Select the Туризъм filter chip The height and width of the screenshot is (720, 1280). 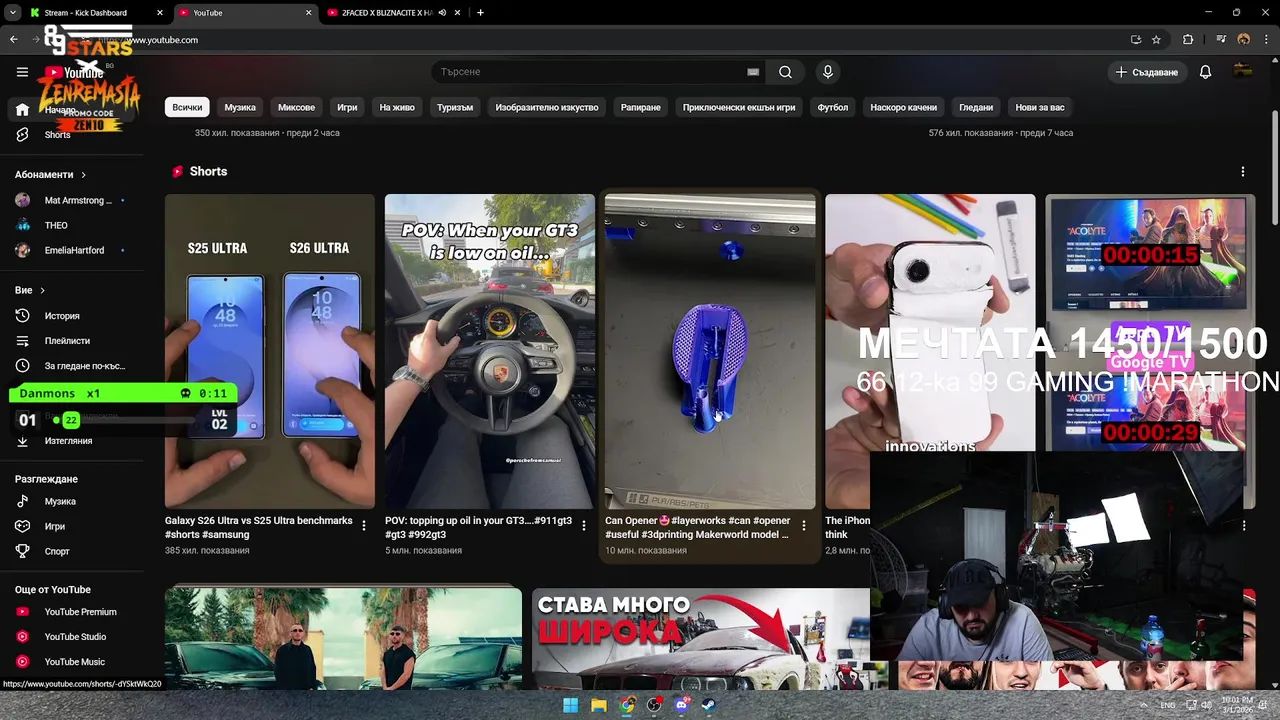455,107
